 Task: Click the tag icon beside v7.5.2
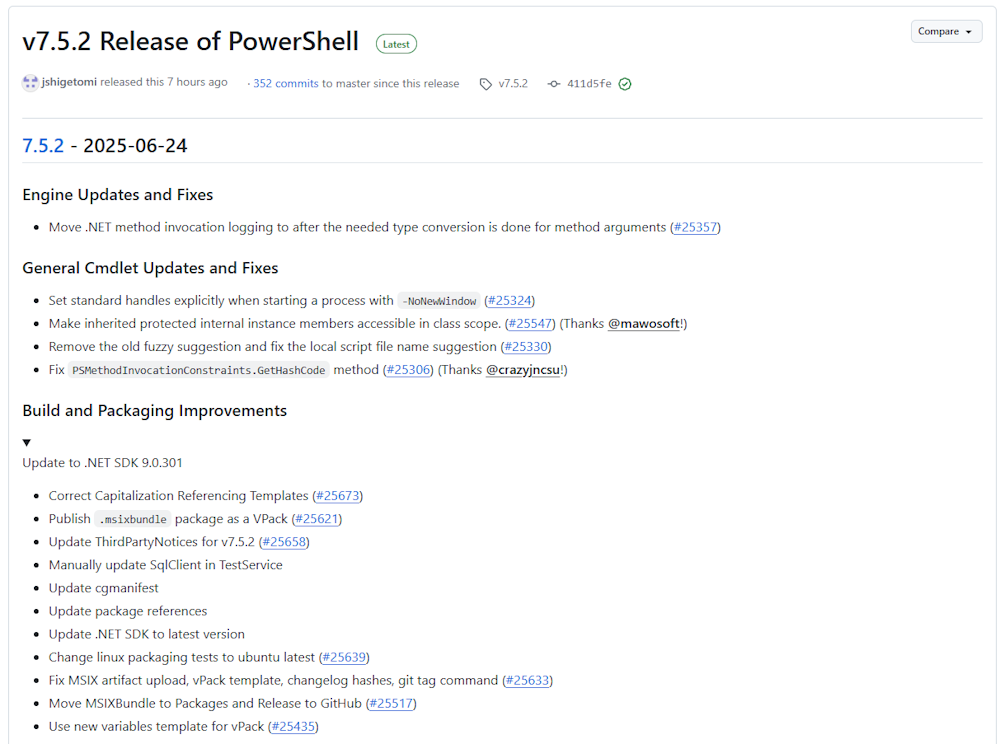point(486,84)
